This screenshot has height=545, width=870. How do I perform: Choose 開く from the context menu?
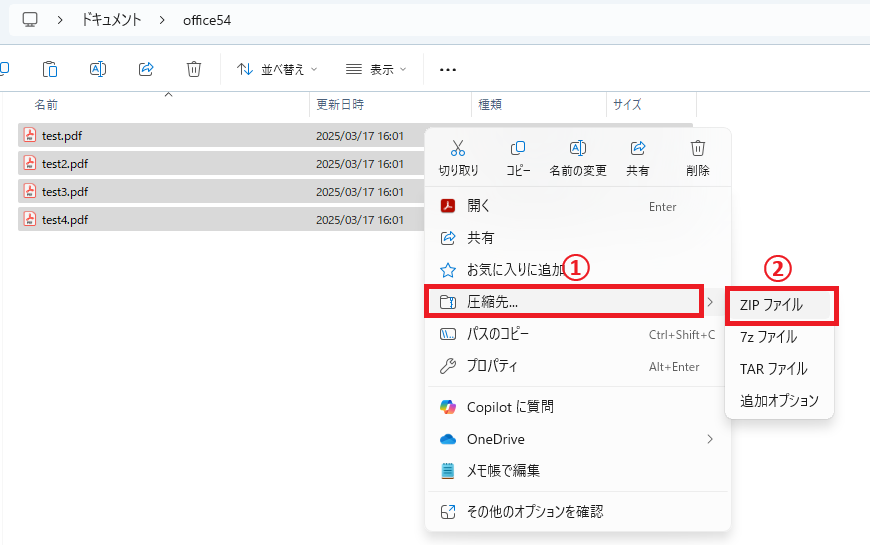coord(578,206)
